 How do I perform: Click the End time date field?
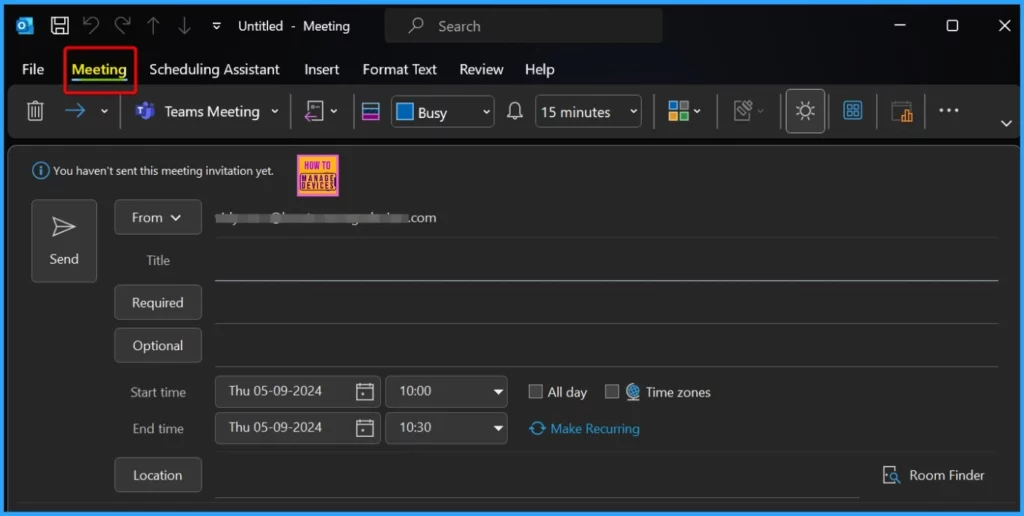point(297,428)
